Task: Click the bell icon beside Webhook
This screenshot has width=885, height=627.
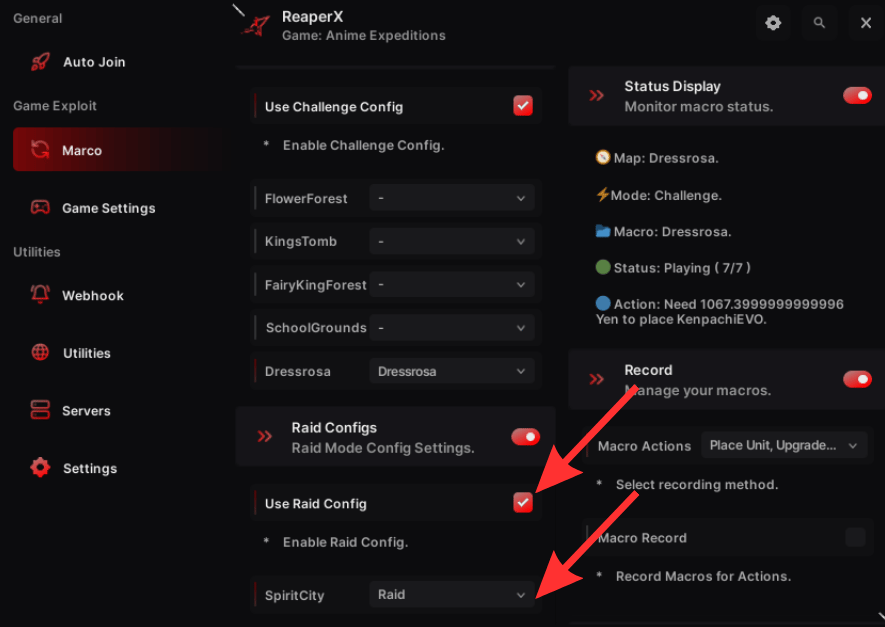Action: 40,294
